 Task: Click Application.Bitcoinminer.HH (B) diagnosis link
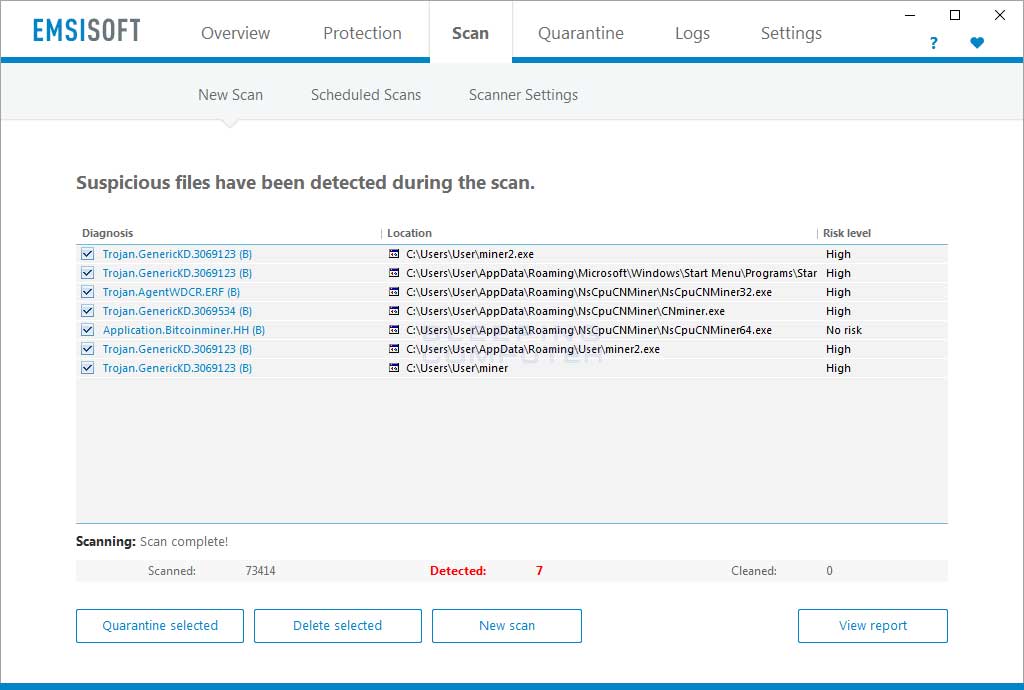[x=184, y=330]
